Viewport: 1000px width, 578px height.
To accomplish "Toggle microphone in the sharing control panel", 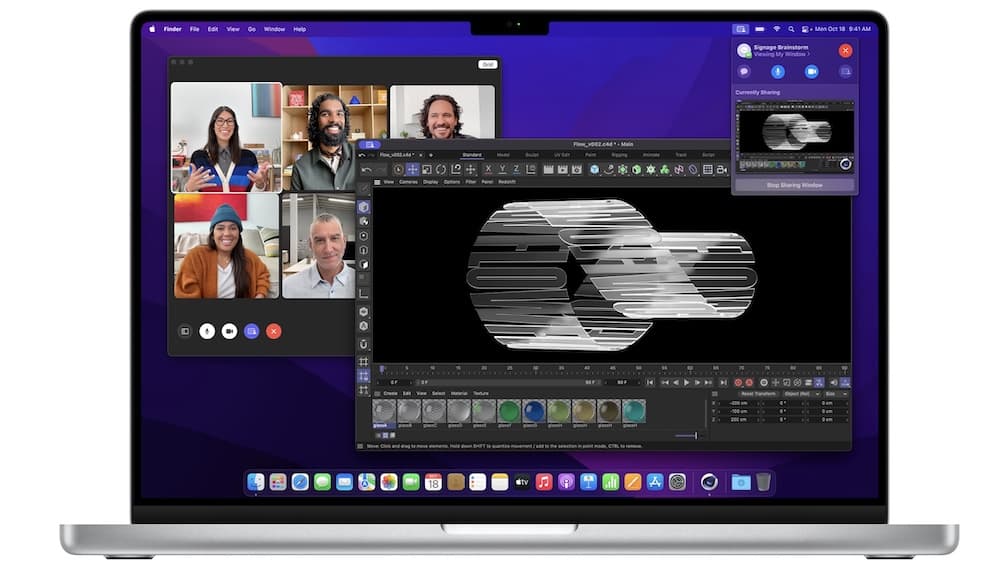I will pos(777,71).
